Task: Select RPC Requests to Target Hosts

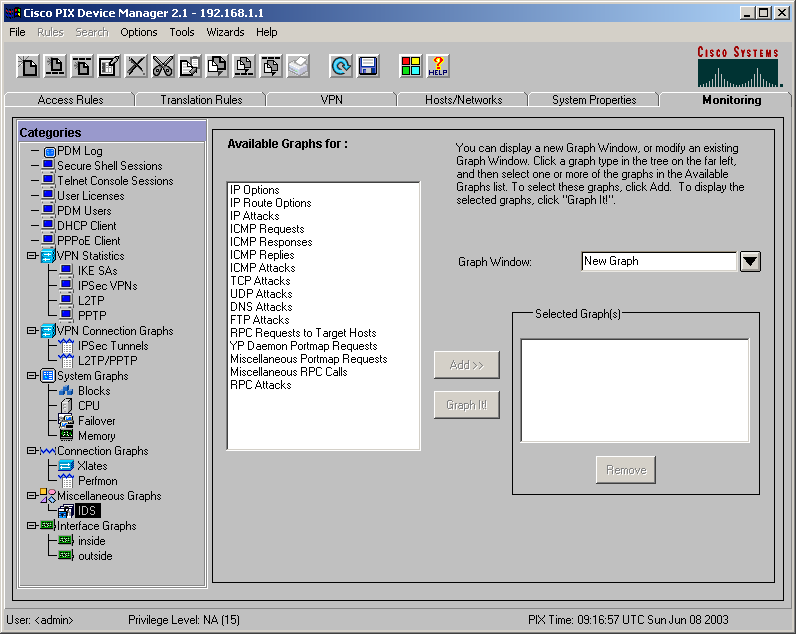Action: [303, 333]
